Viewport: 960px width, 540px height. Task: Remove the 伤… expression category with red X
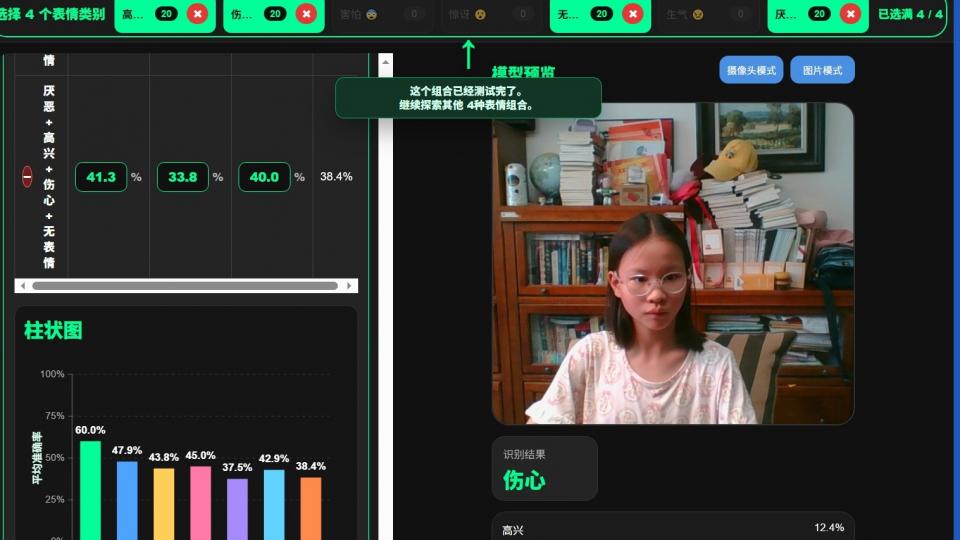pyautogui.click(x=306, y=13)
